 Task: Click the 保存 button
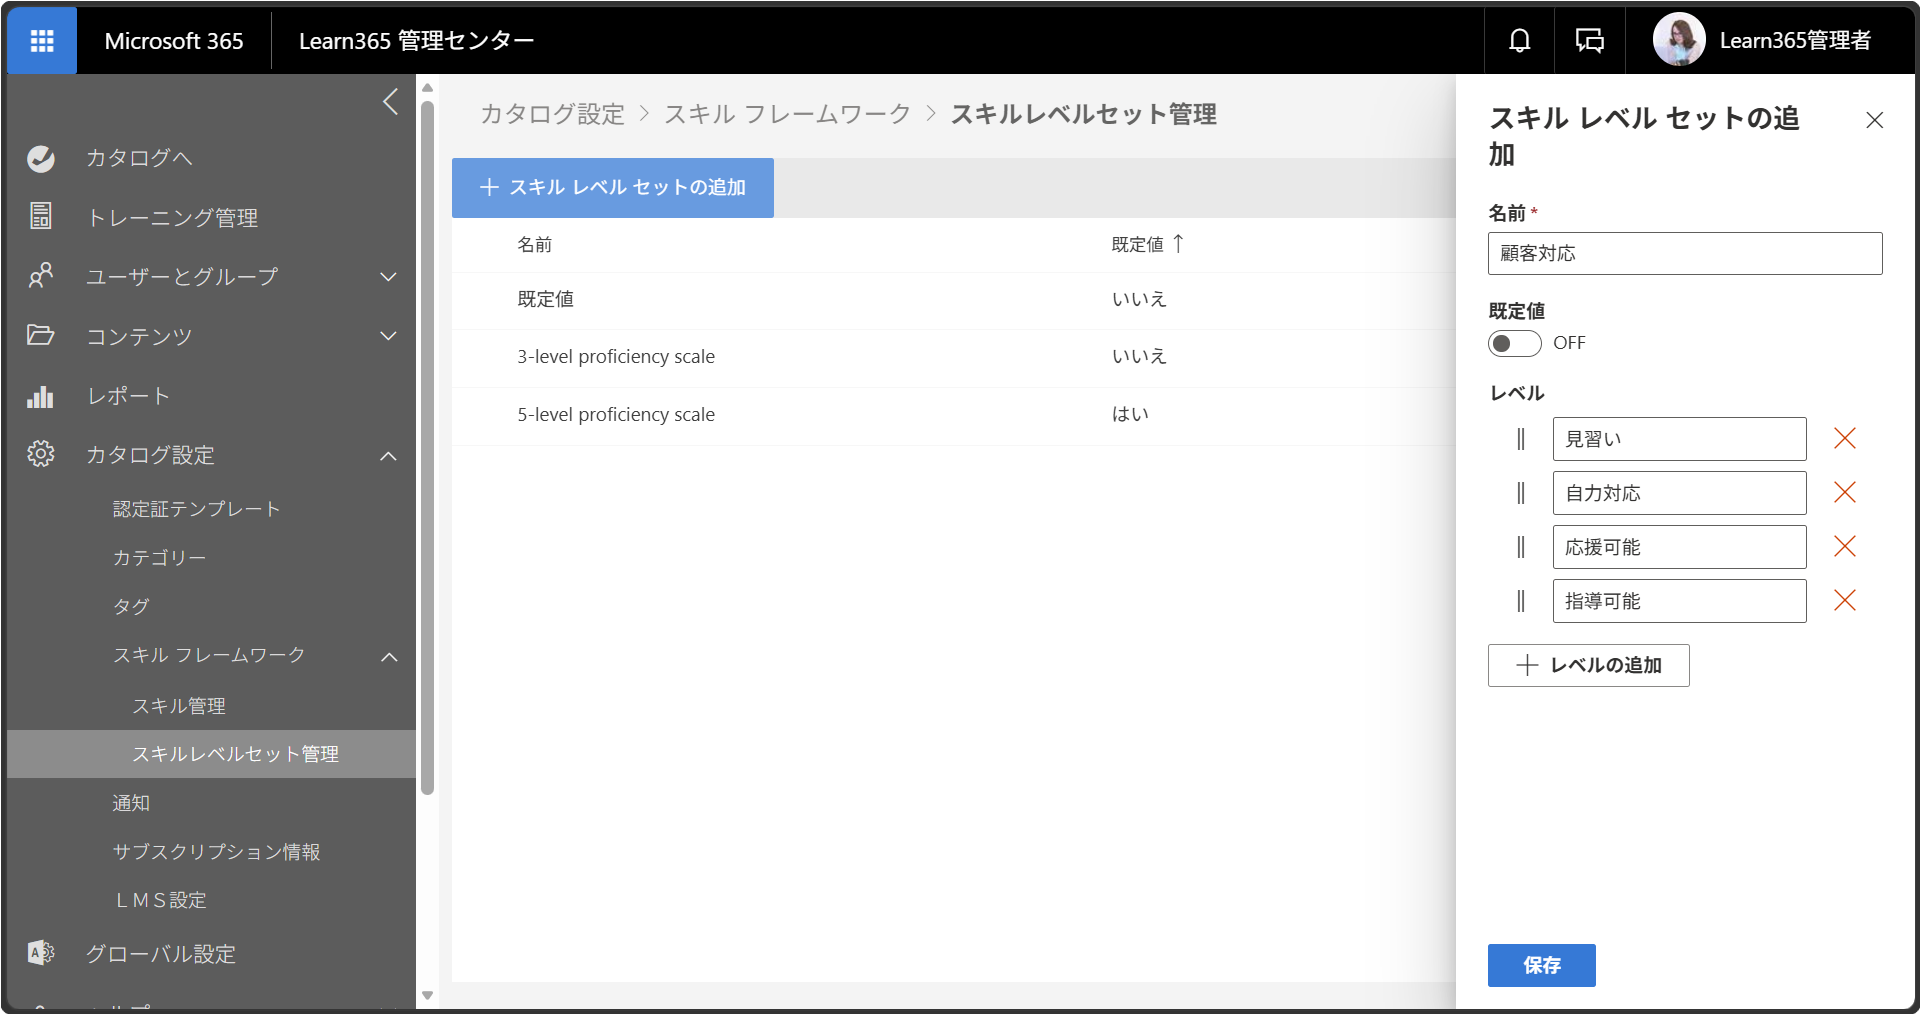[x=1541, y=965]
